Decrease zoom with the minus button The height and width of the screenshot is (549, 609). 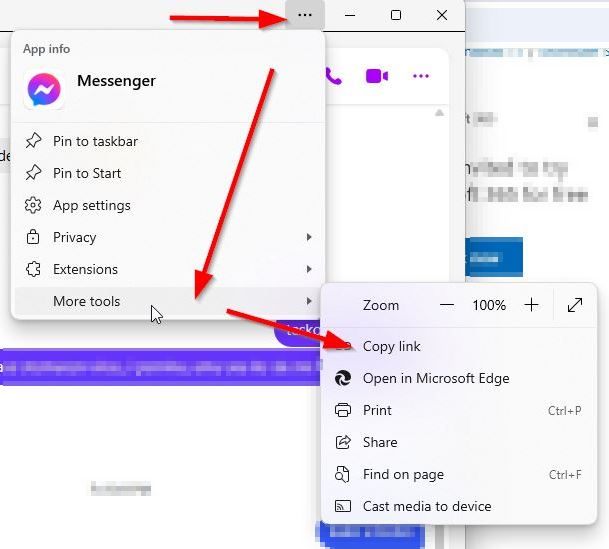tap(447, 305)
